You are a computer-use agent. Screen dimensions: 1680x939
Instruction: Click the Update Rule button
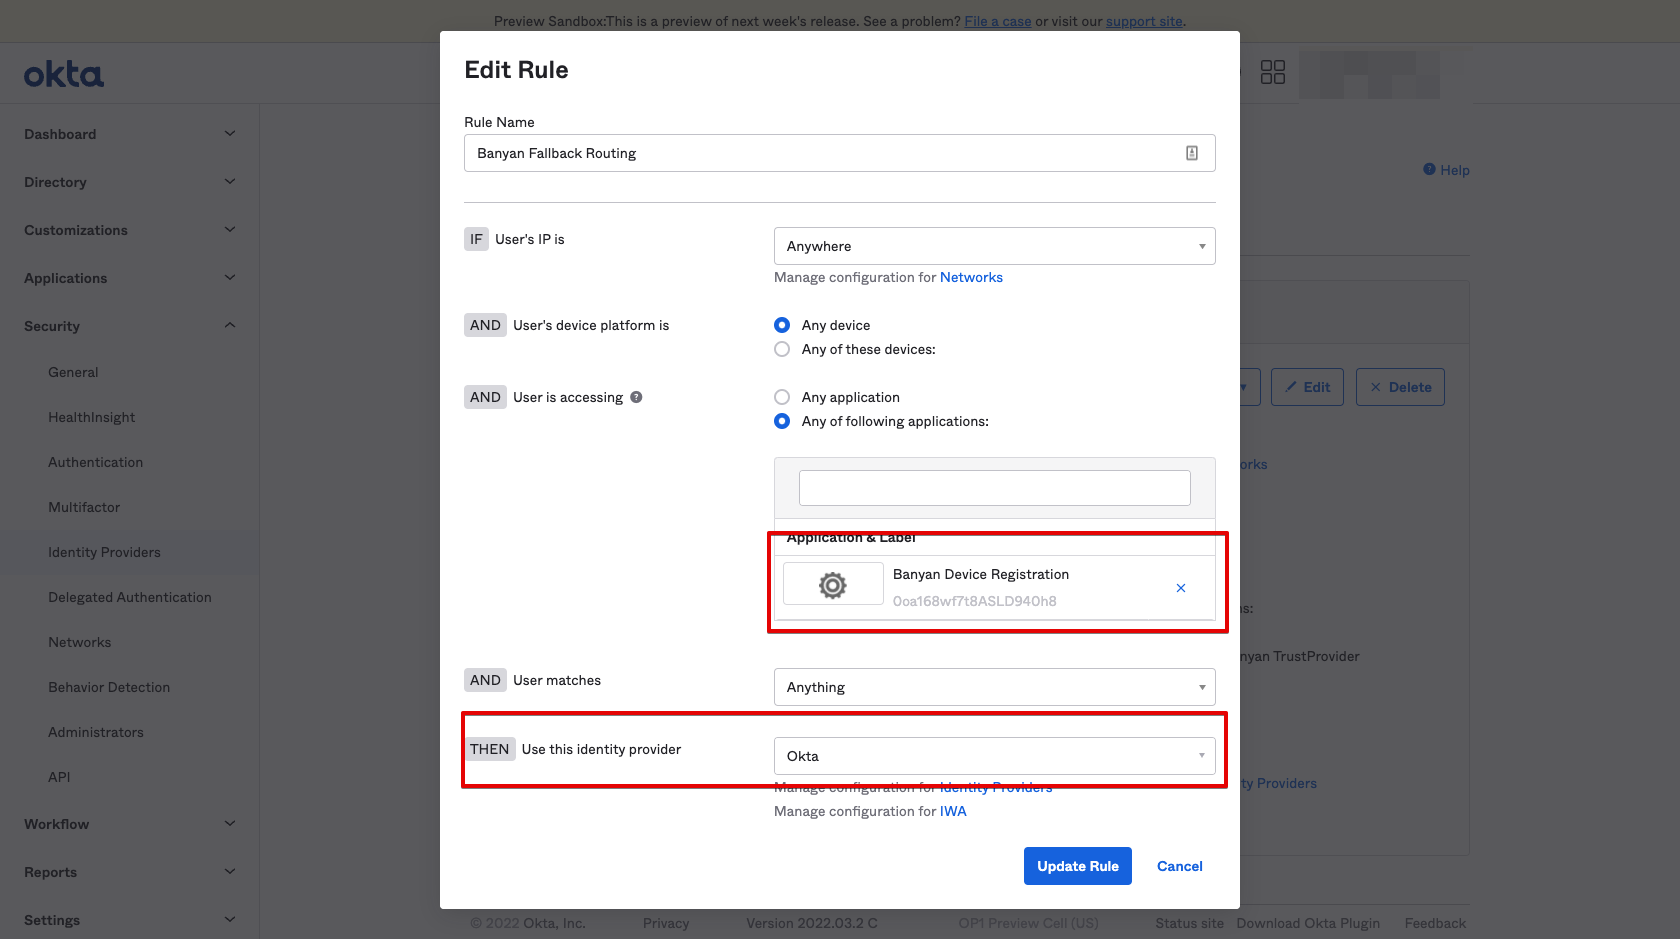click(x=1077, y=866)
